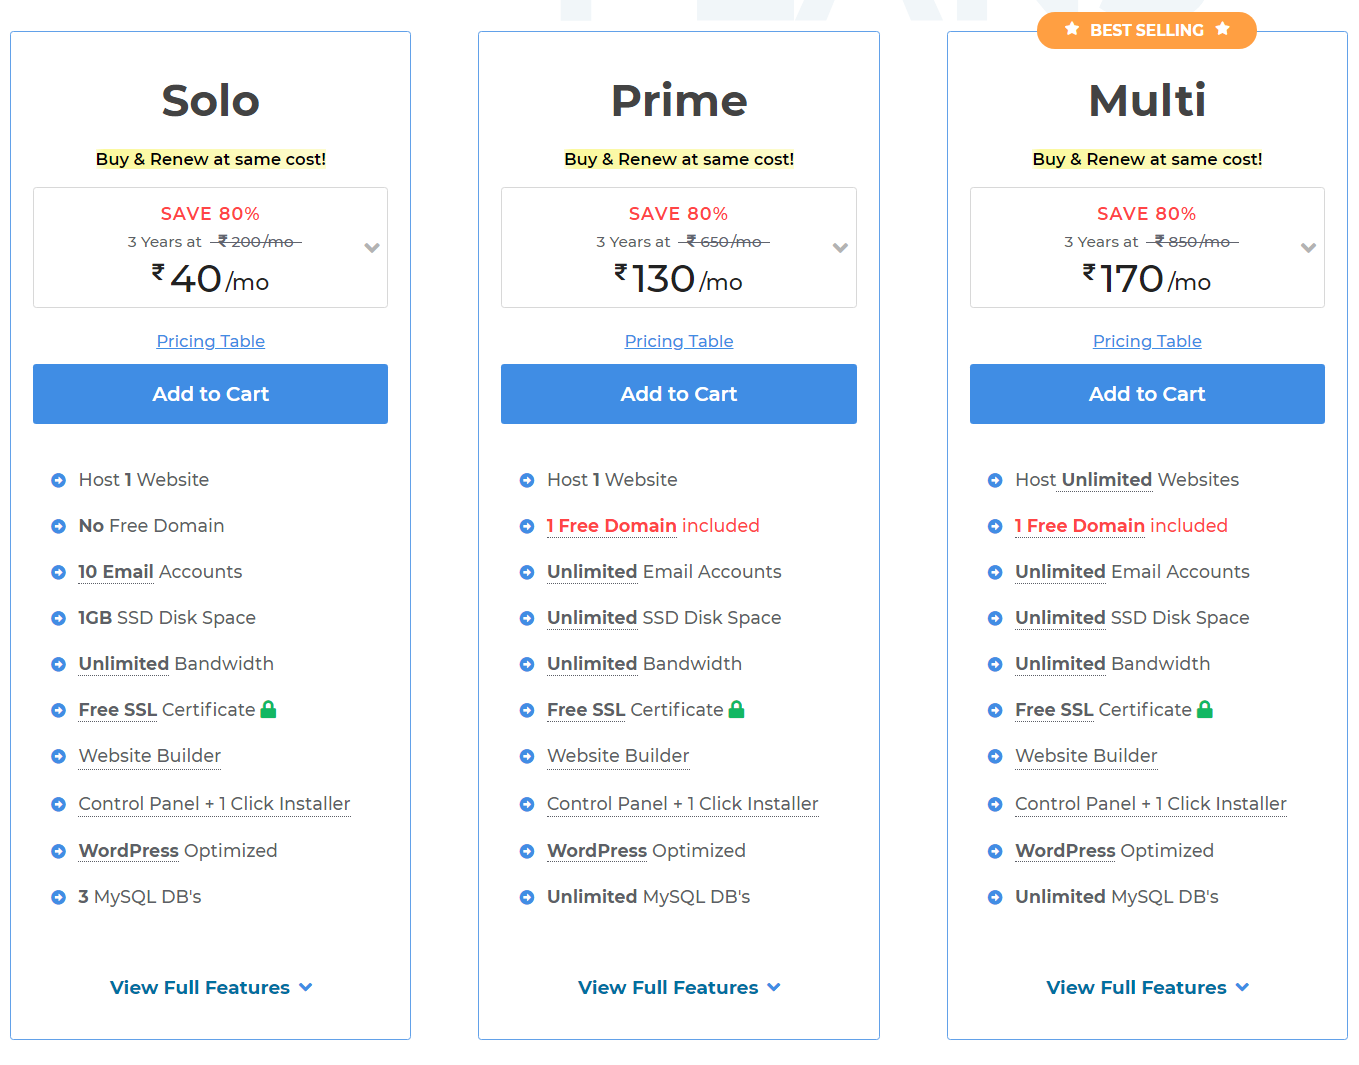Click the lock icon beside Solo's Free SSL Certificate
The width and height of the screenshot is (1359, 1065).
[x=268, y=710]
